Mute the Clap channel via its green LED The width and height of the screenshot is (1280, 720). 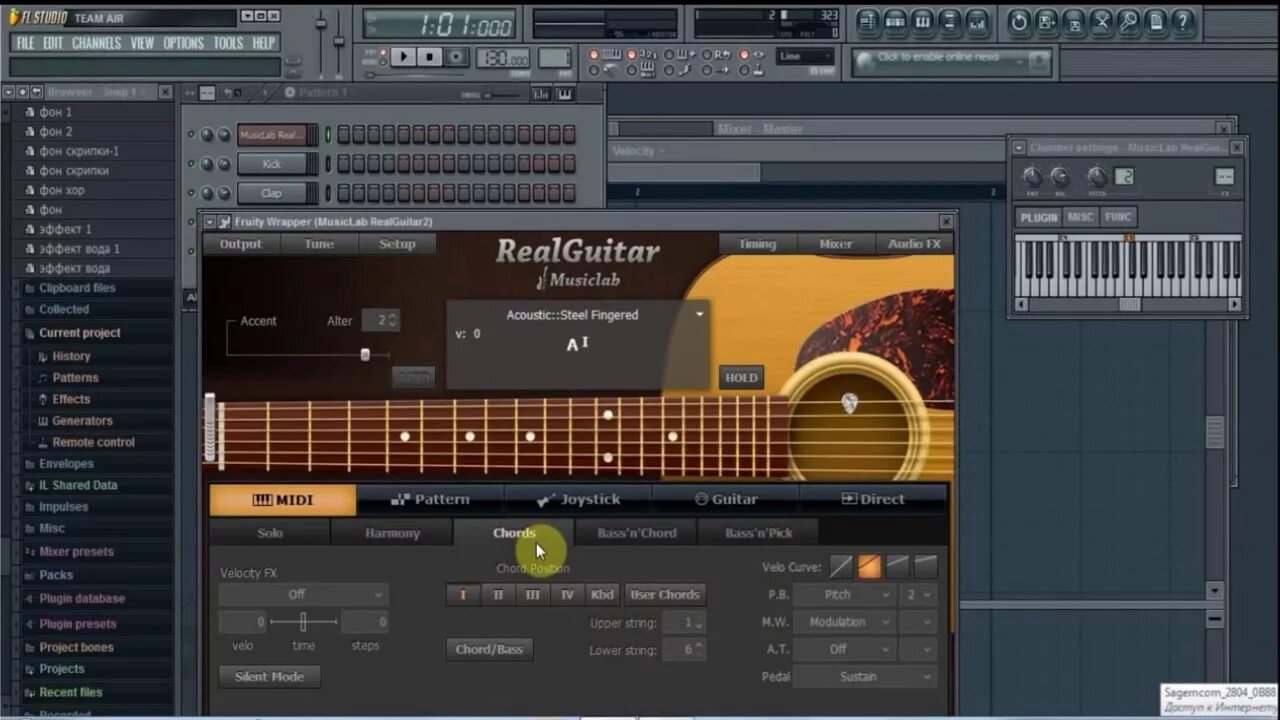[x=191, y=193]
